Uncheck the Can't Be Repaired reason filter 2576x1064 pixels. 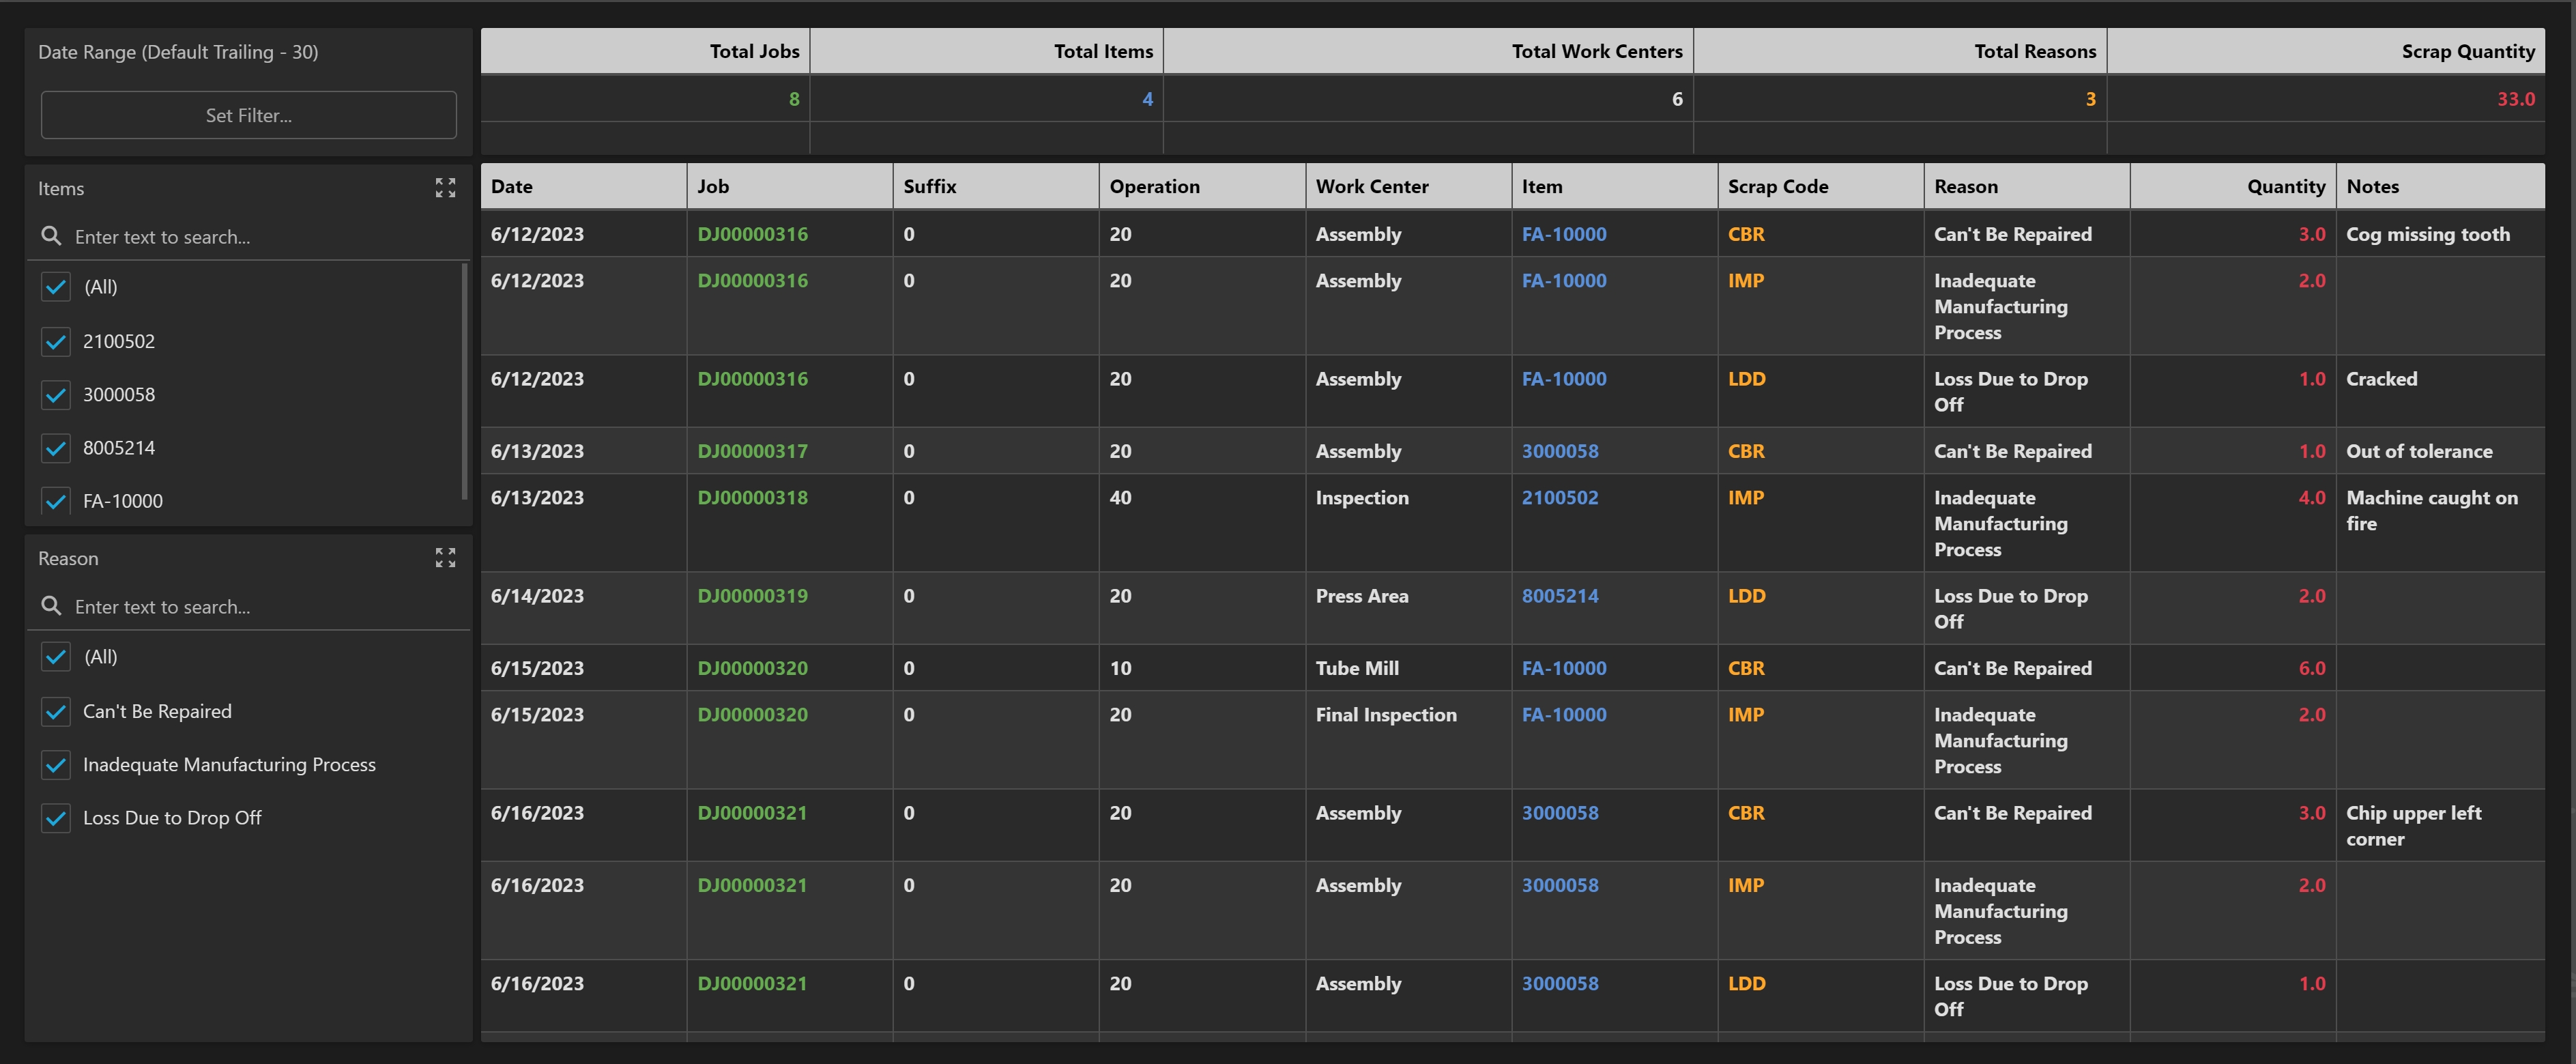pos(56,711)
